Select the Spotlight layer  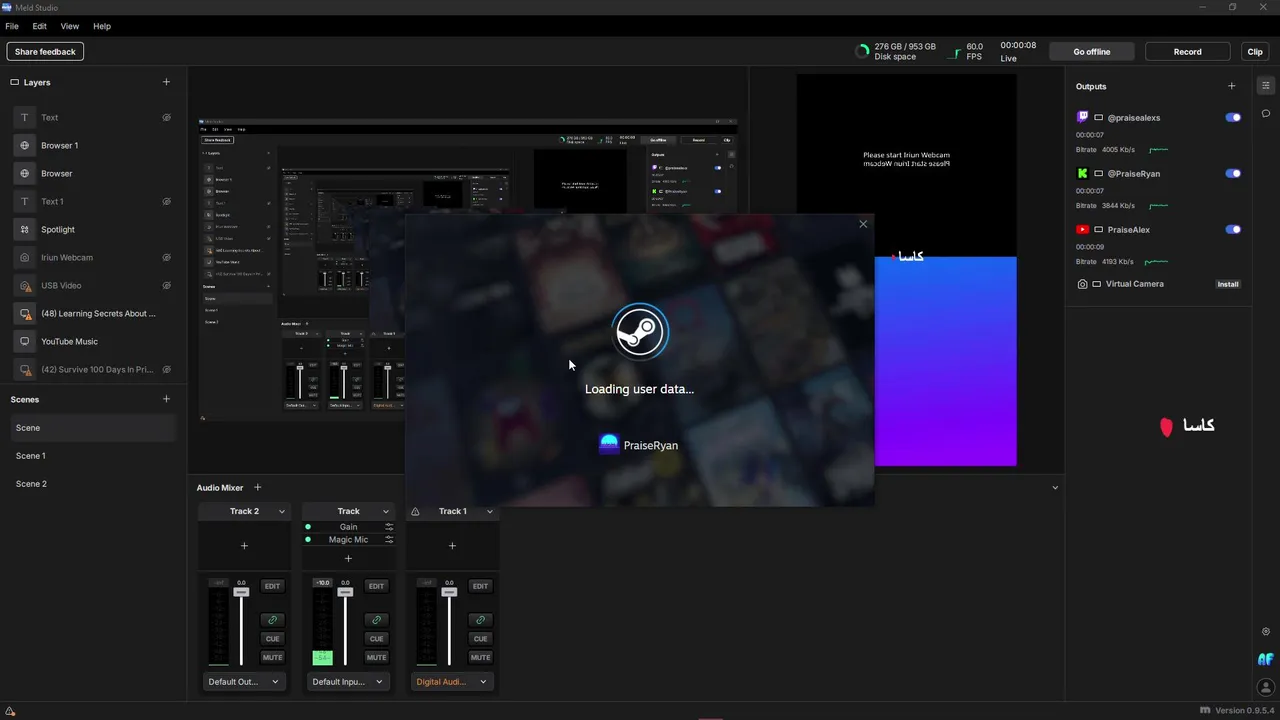[92, 229]
